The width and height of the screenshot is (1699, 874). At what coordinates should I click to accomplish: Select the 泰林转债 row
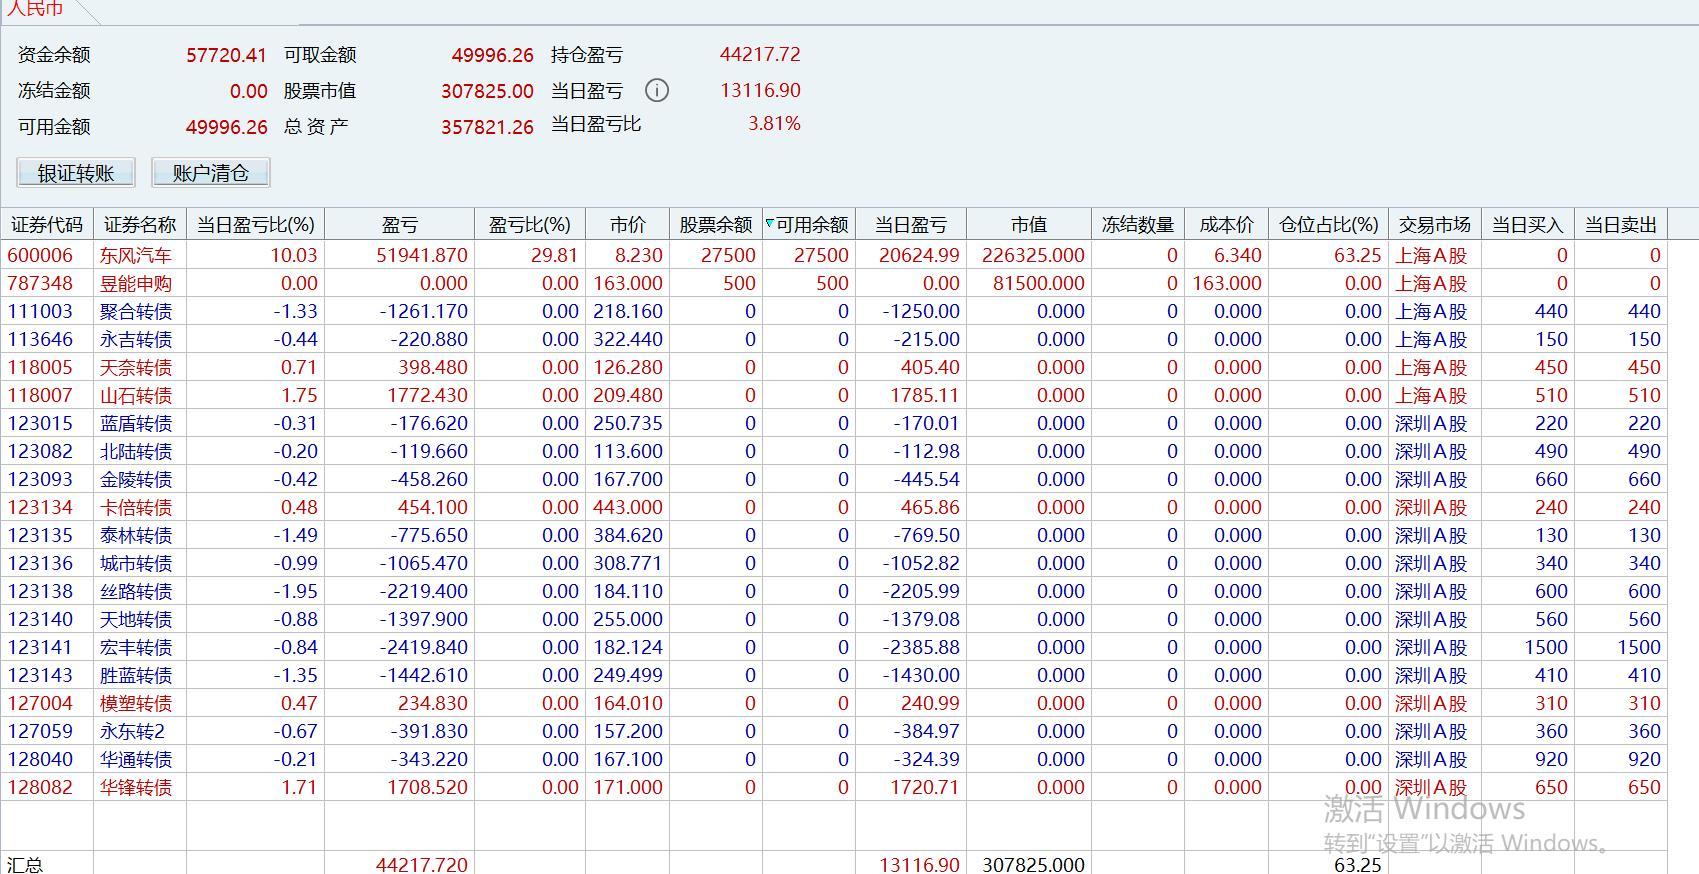coord(834,535)
